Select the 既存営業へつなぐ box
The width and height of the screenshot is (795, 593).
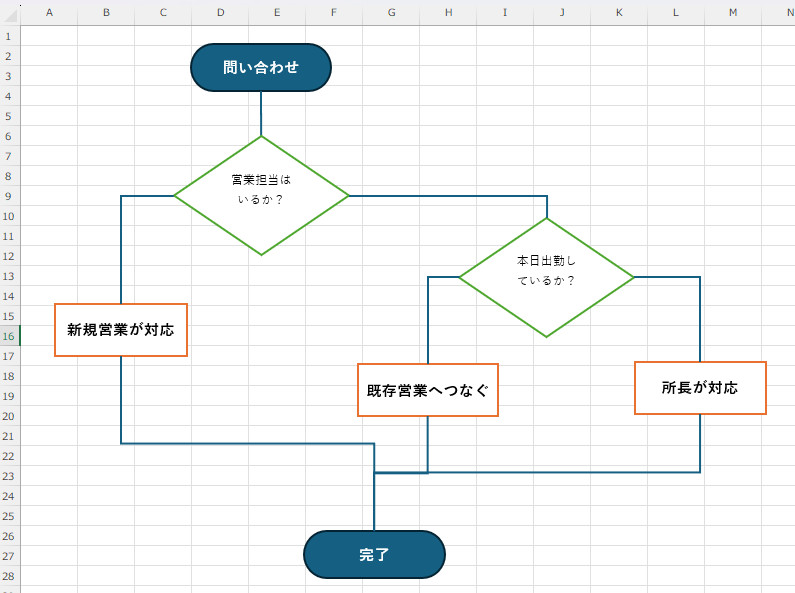point(428,390)
